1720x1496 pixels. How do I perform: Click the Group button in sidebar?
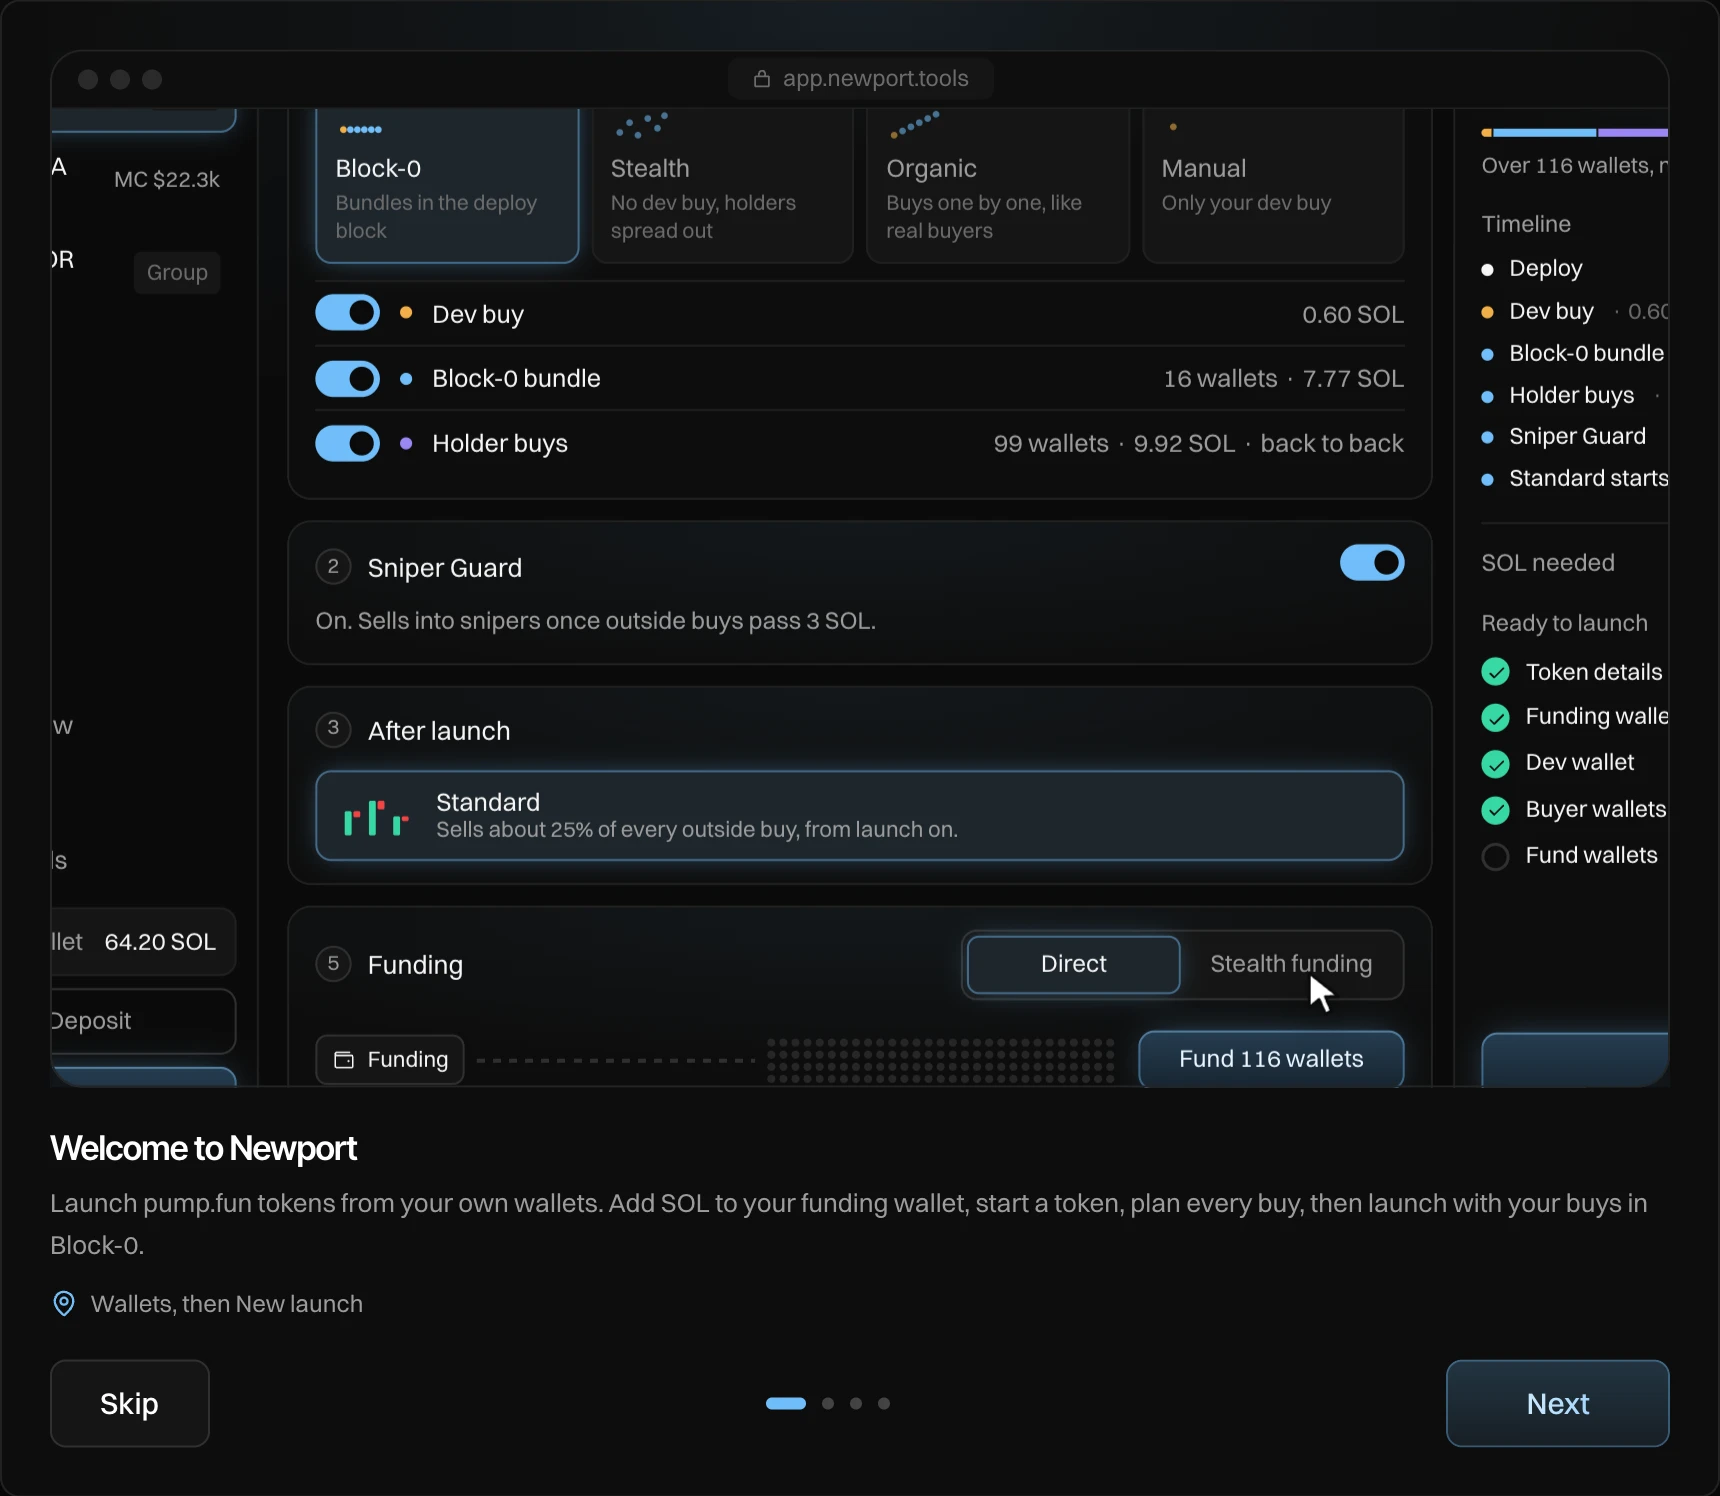(177, 272)
